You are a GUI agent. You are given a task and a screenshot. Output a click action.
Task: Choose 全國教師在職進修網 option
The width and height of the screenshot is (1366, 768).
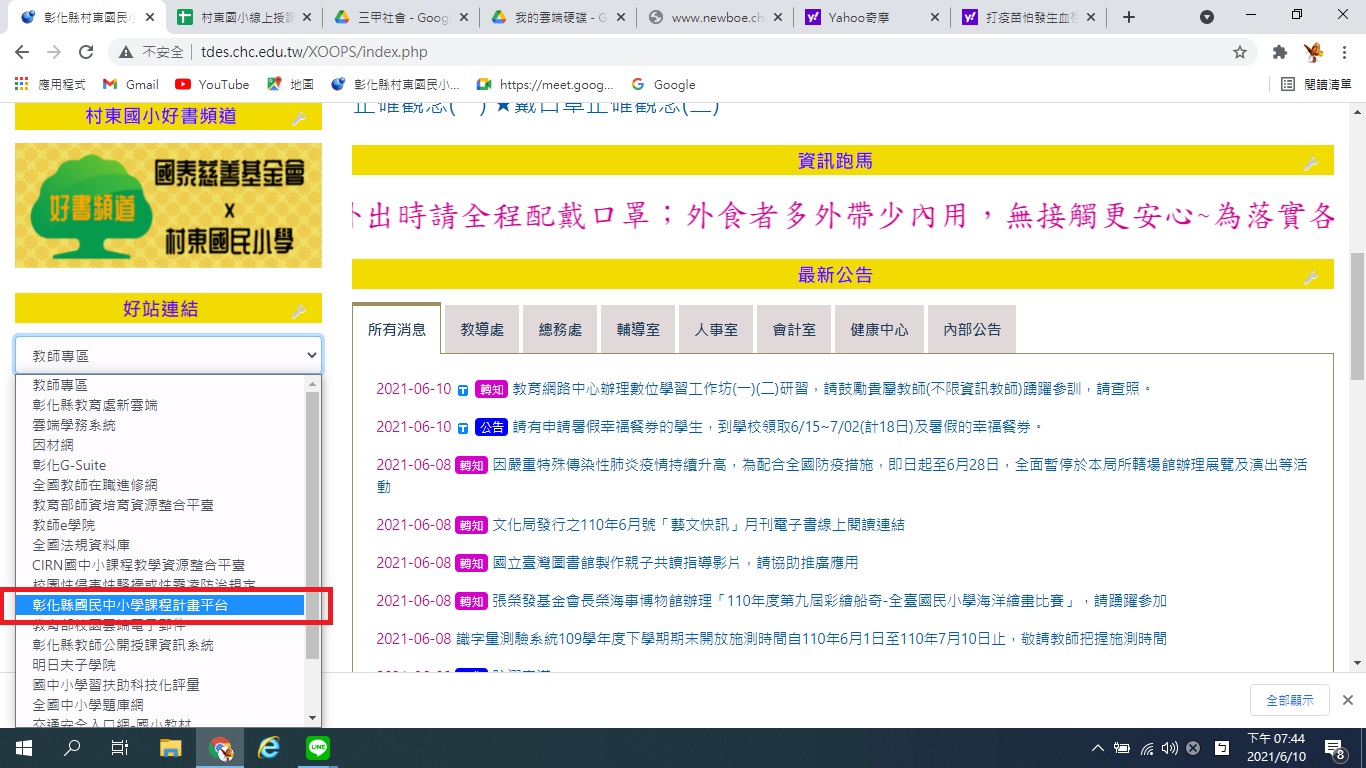click(x=161, y=485)
